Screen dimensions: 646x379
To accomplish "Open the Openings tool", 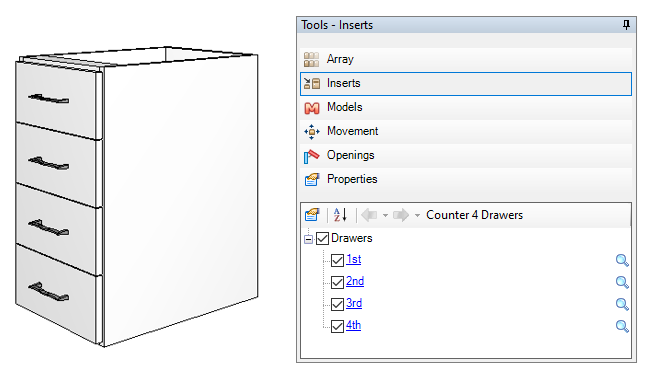I will [466, 155].
